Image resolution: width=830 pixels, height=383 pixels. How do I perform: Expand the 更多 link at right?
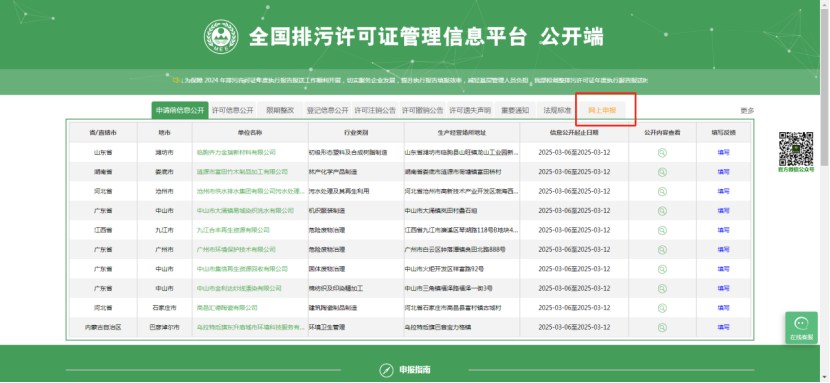pos(747,111)
